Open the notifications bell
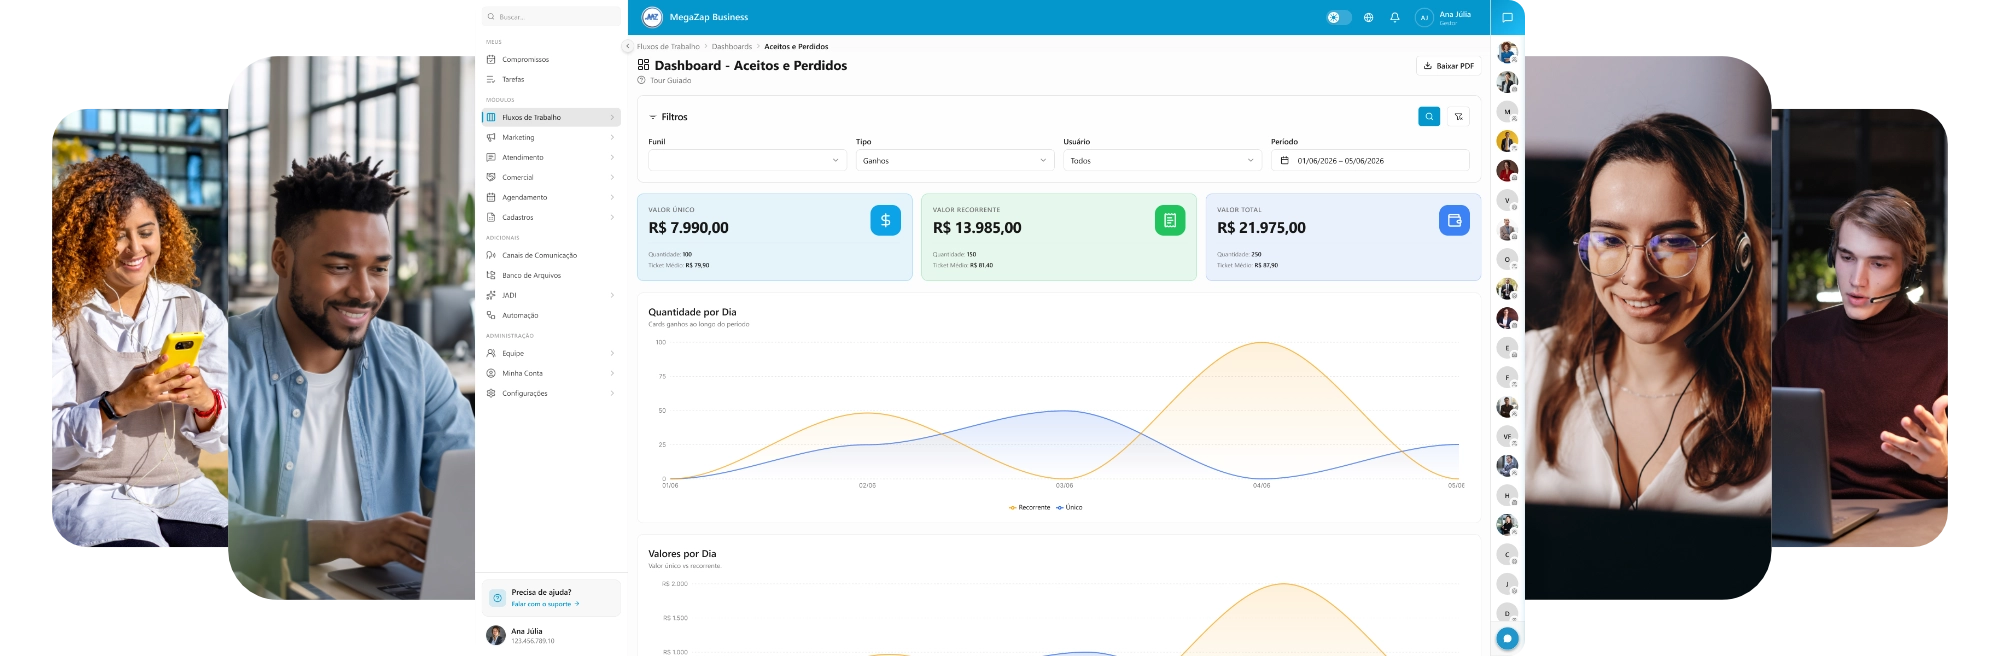The height and width of the screenshot is (656, 2000). (1394, 17)
